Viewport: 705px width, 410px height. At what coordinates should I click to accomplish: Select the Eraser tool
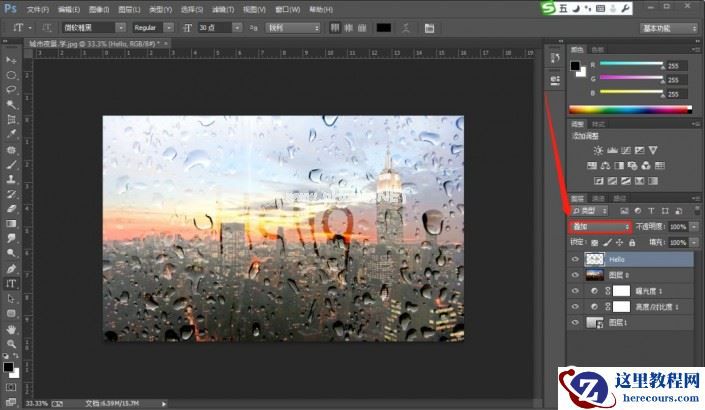click(x=11, y=209)
